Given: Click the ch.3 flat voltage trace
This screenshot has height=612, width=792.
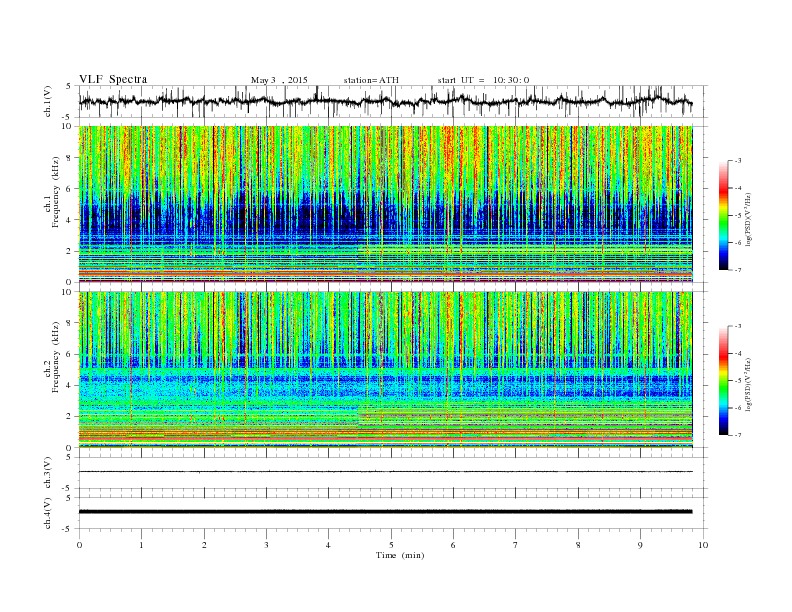Looking at the screenshot, I should coord(385,472).
